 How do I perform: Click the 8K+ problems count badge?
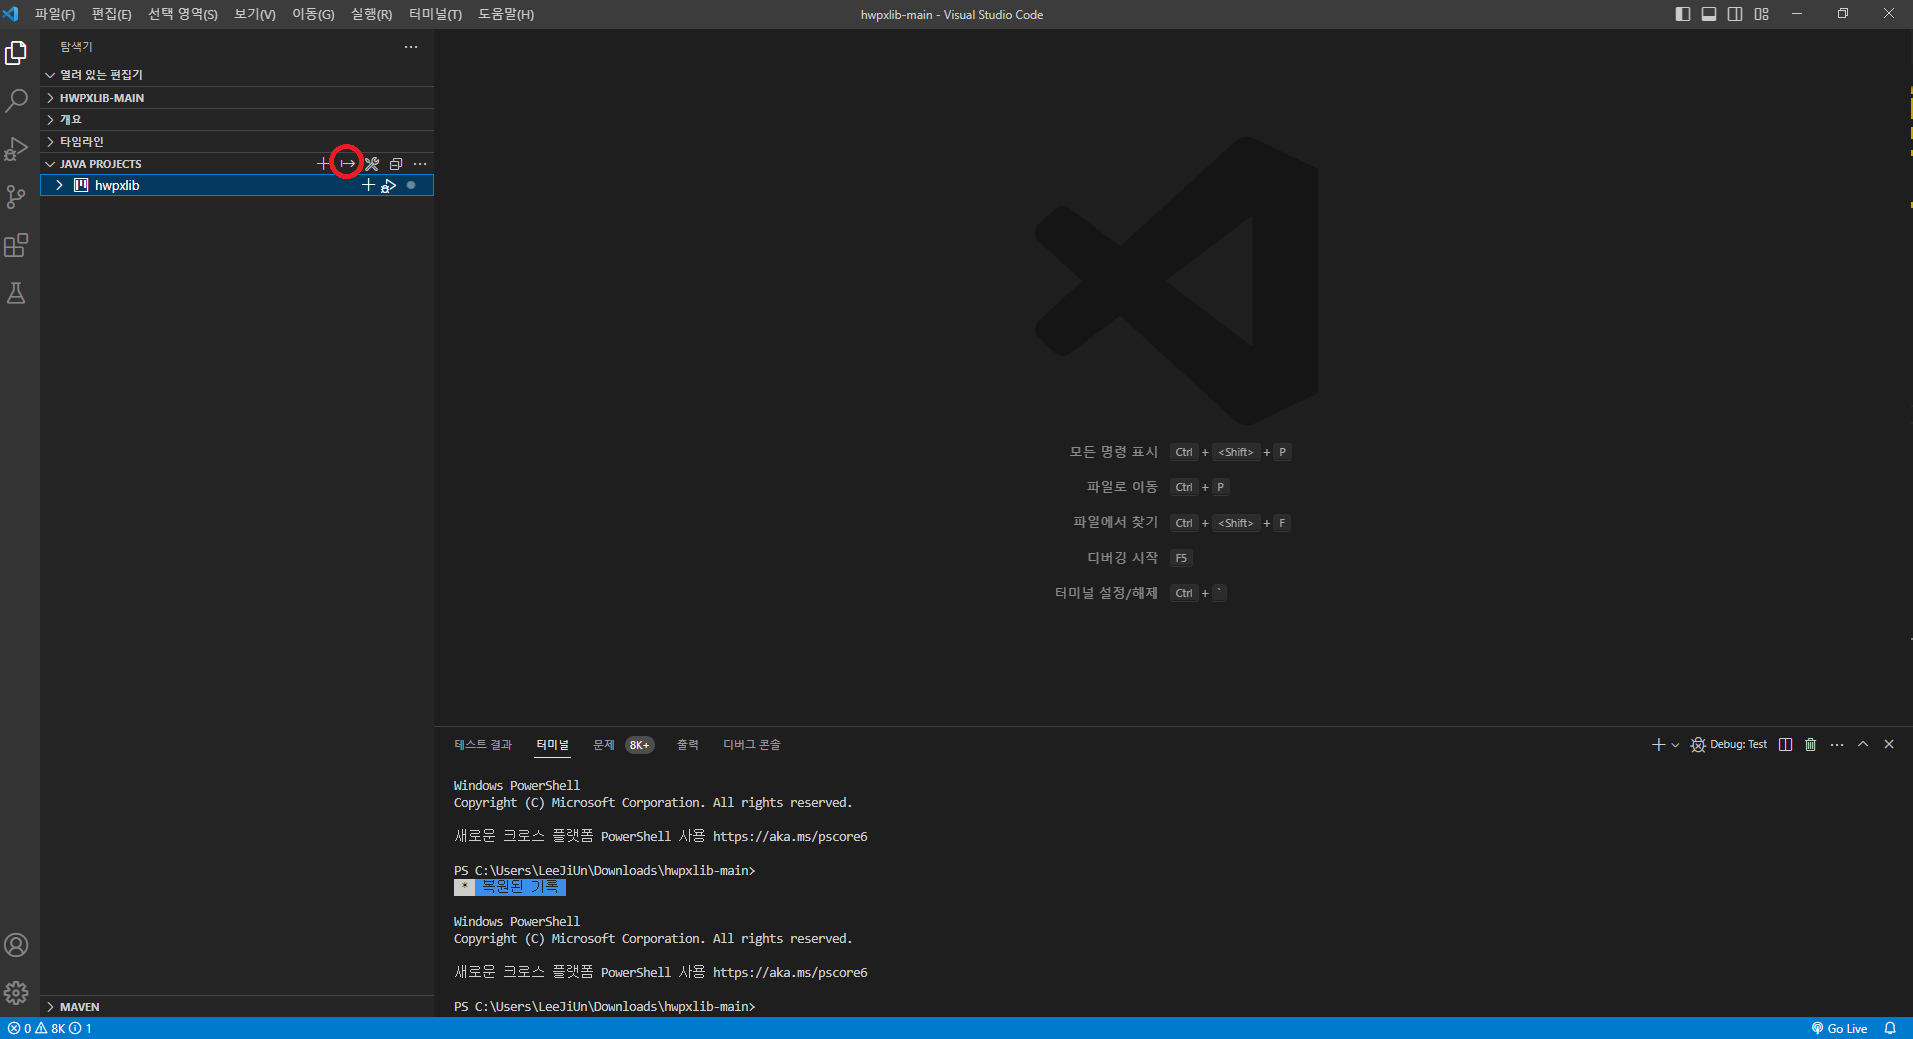point(639,745)
